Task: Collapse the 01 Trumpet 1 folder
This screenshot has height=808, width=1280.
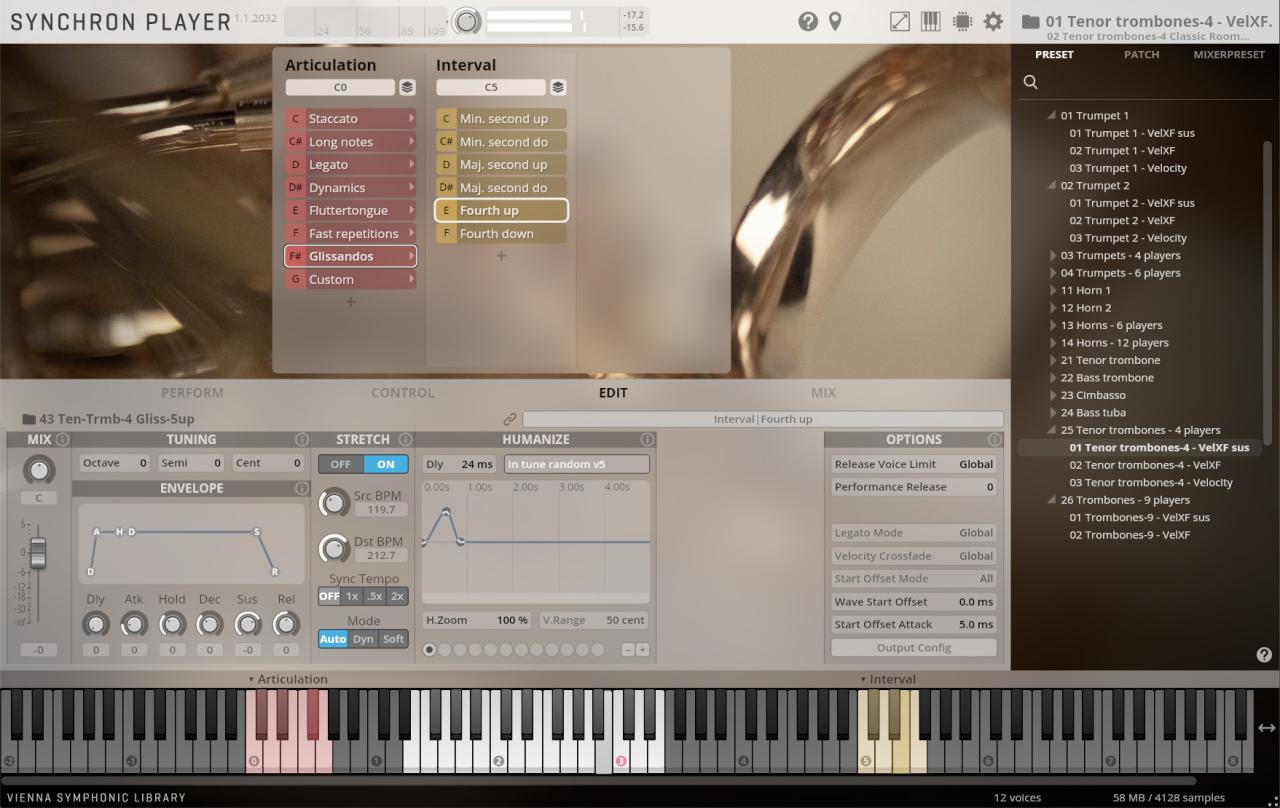Action: click(1052, 116)
